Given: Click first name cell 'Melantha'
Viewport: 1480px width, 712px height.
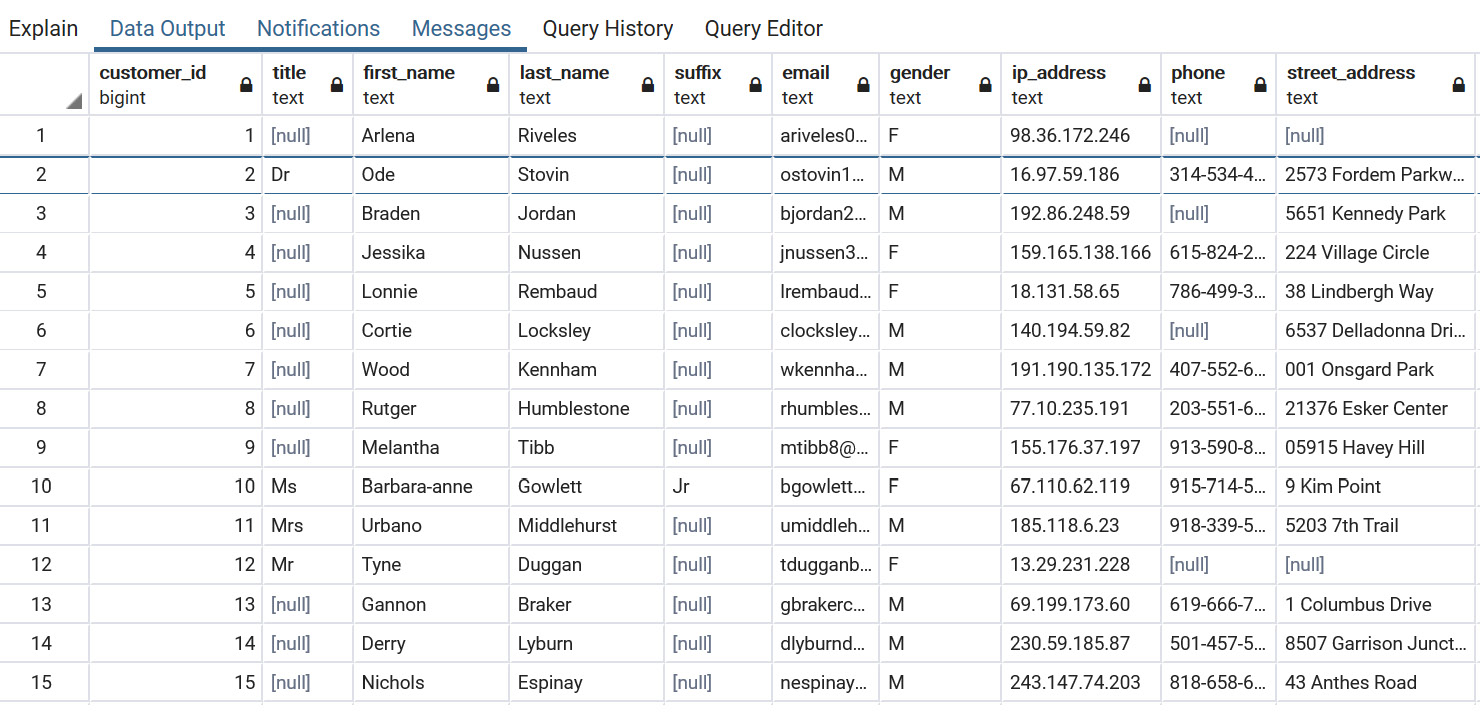Looking at the screenshot, I should [432, 447].
